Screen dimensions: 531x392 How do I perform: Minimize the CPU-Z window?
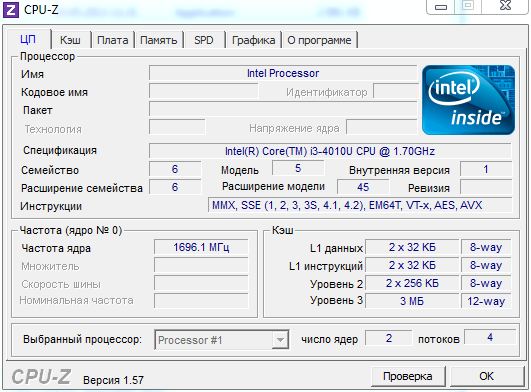pyautogui.click(x=441, y=7)
